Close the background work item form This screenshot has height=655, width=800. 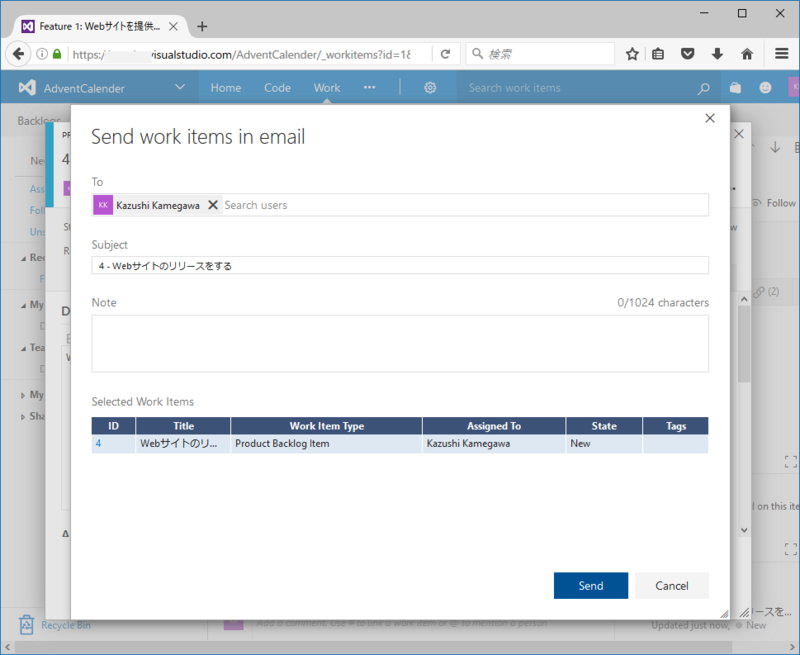click(739, 134)
